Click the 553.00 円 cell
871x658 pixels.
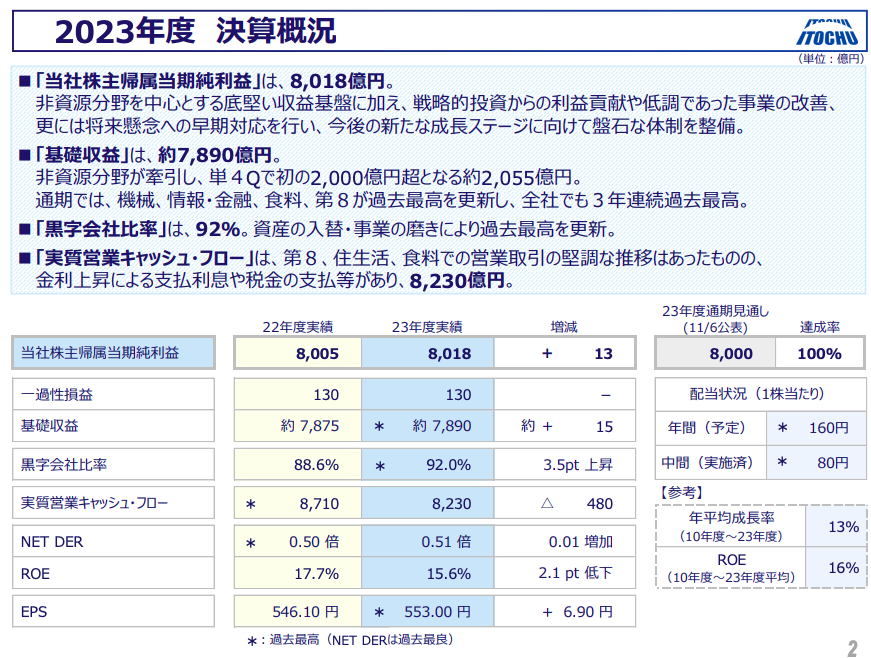pos(428,611)
